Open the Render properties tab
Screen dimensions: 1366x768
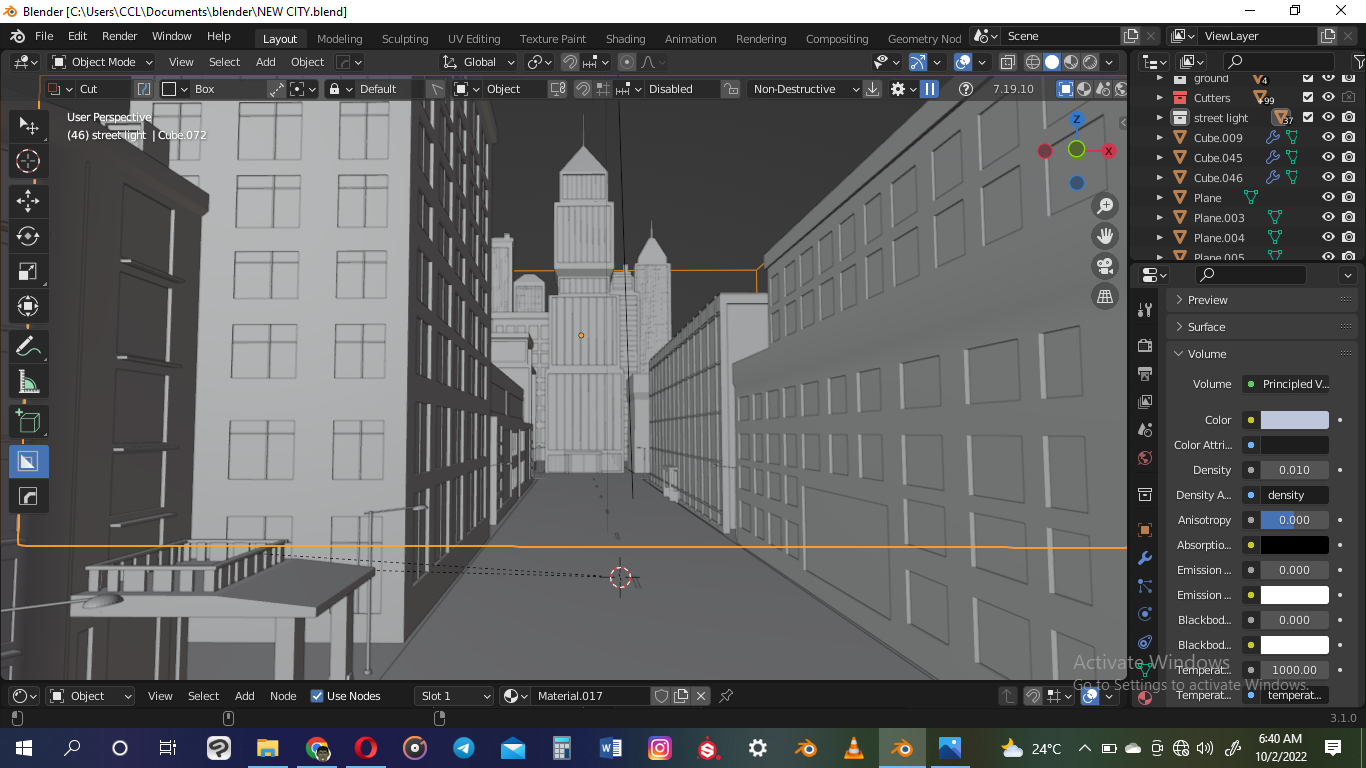(1145, 345)
